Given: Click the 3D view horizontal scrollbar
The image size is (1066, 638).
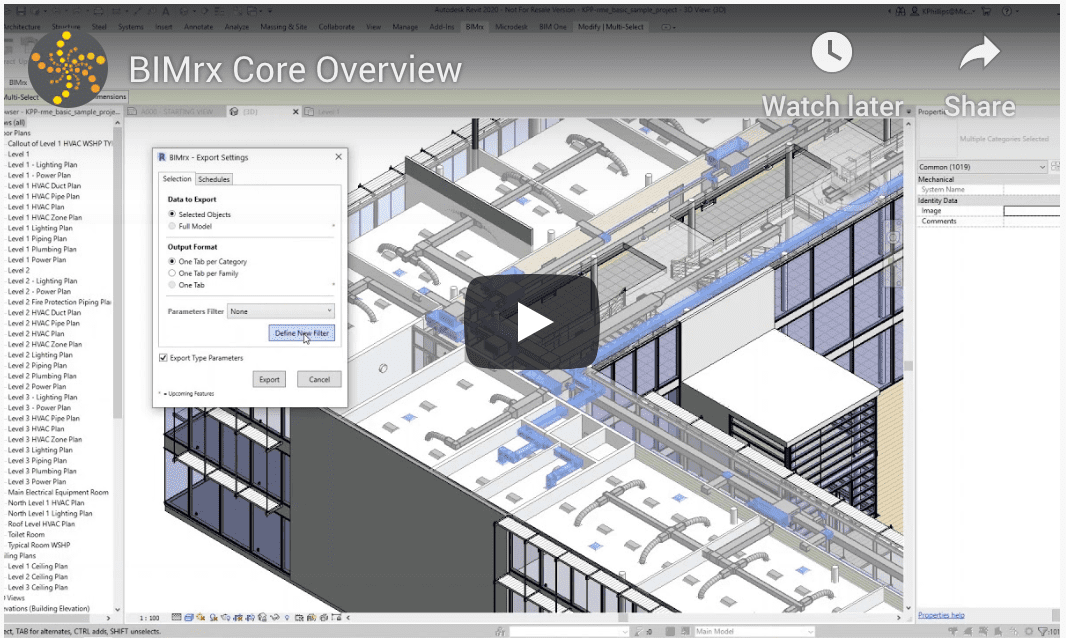Looking at the screenshot, I should (622, 618).
